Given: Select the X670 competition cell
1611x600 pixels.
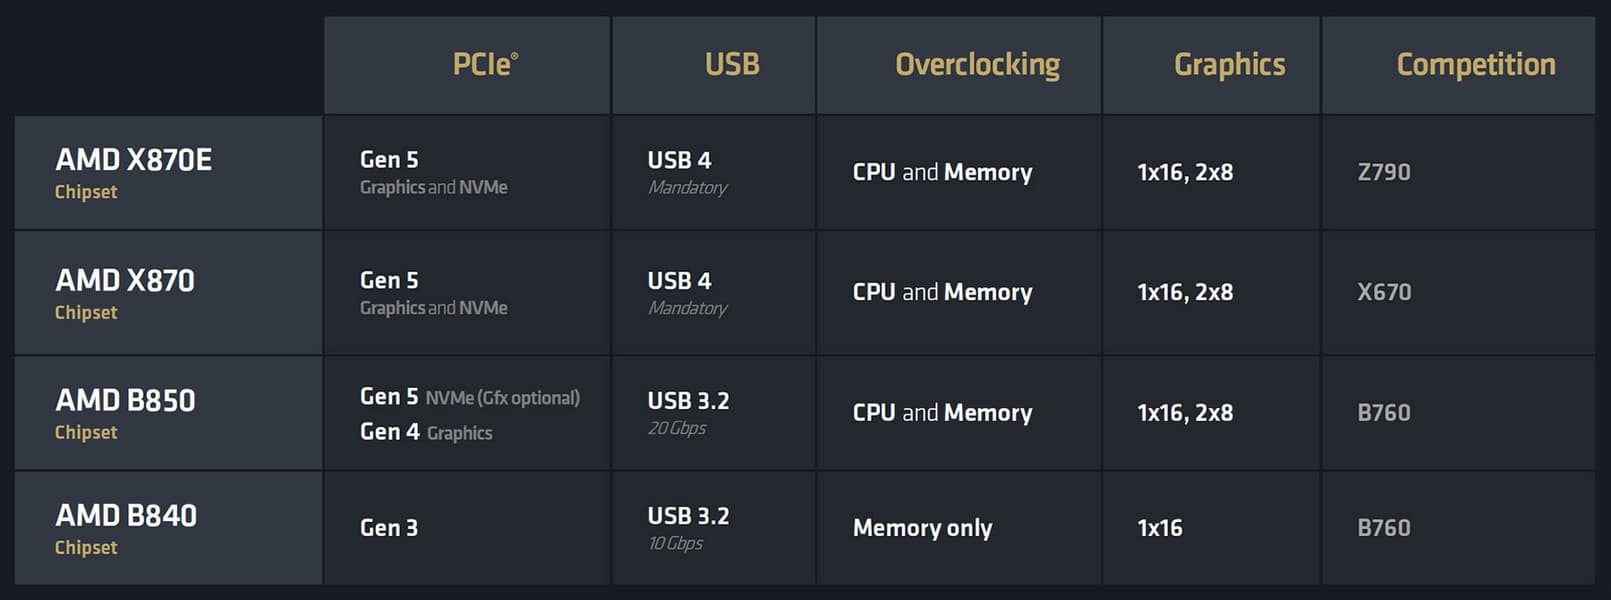Looking at the screenshot, I should click(1384, 292).
